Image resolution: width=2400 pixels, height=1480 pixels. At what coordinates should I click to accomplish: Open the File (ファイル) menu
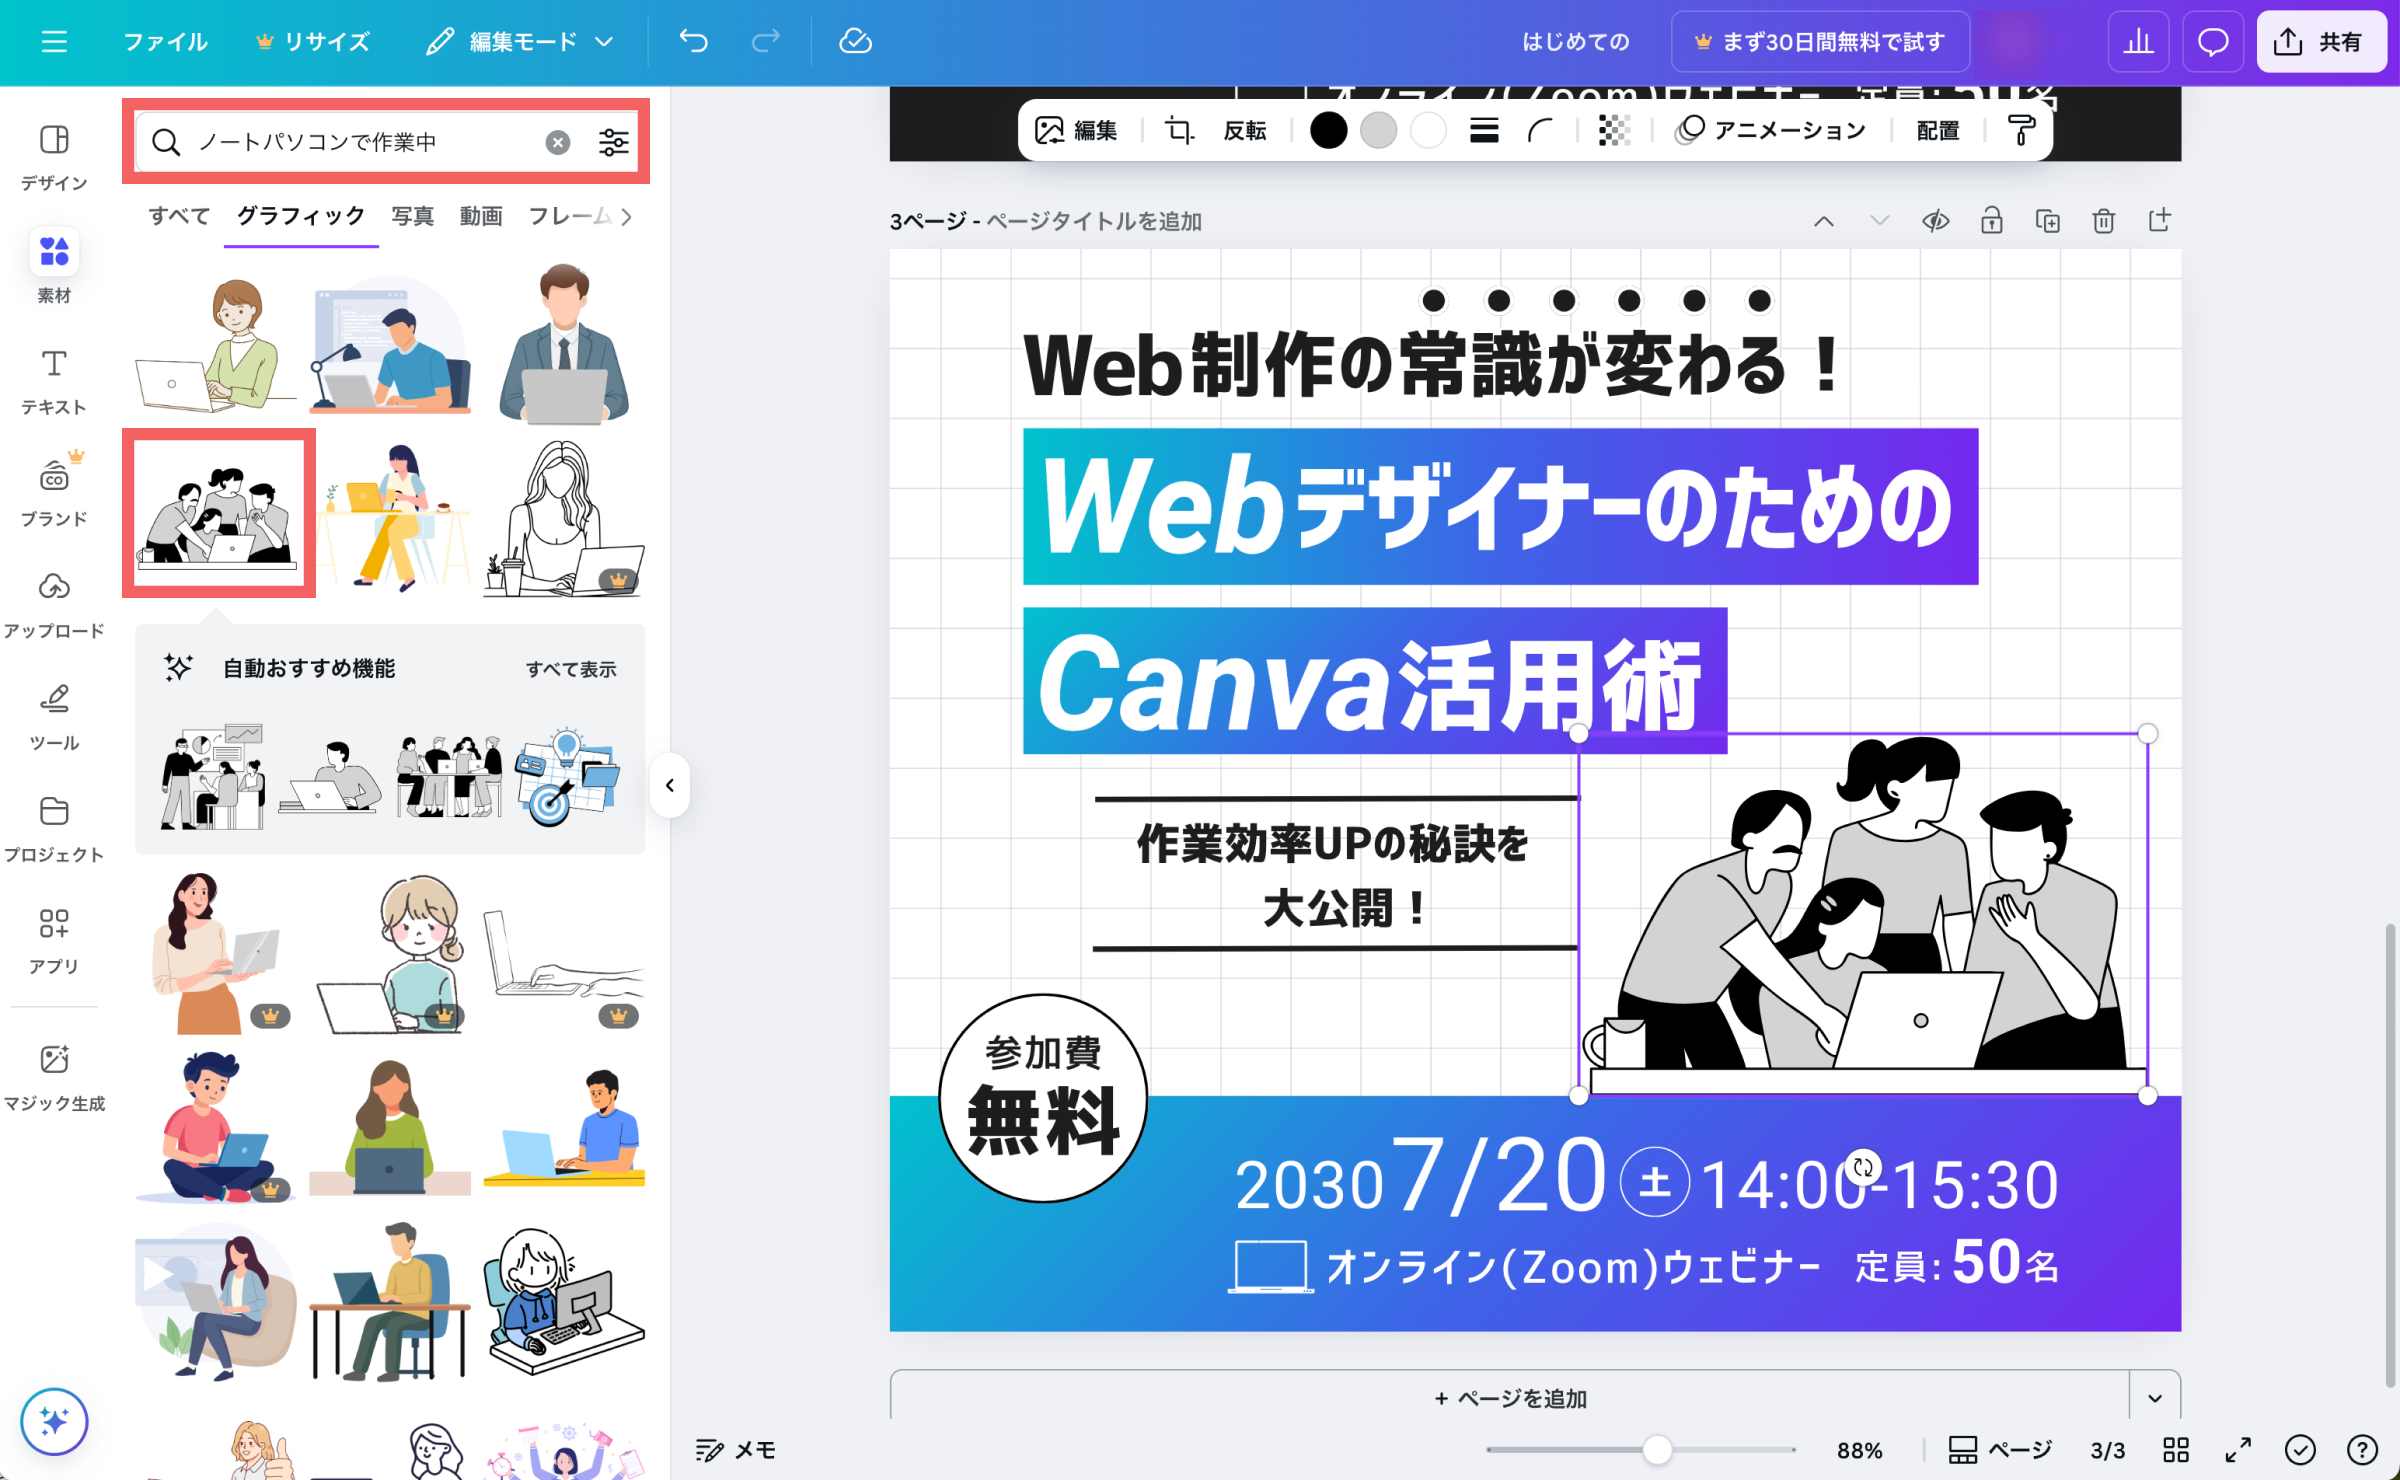tap(165, 42)
